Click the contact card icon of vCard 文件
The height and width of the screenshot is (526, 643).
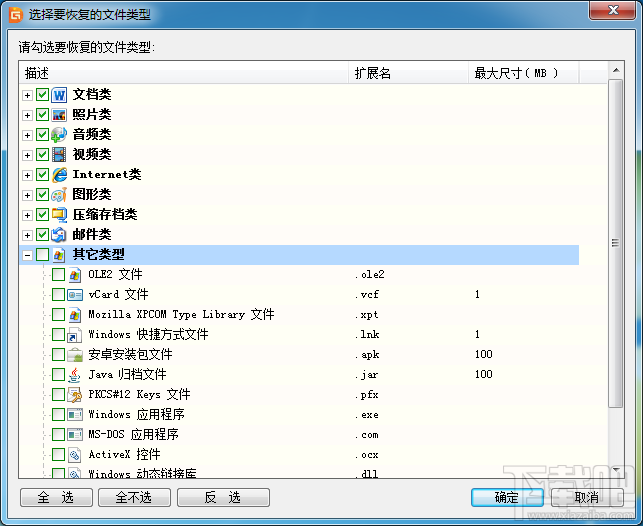(x=75, y=295)
